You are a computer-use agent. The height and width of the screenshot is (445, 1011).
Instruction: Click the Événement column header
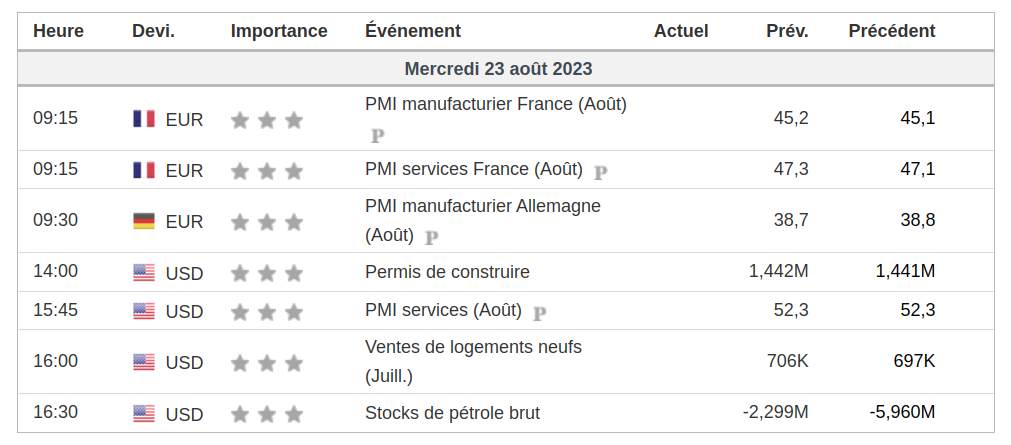(413, 31)
